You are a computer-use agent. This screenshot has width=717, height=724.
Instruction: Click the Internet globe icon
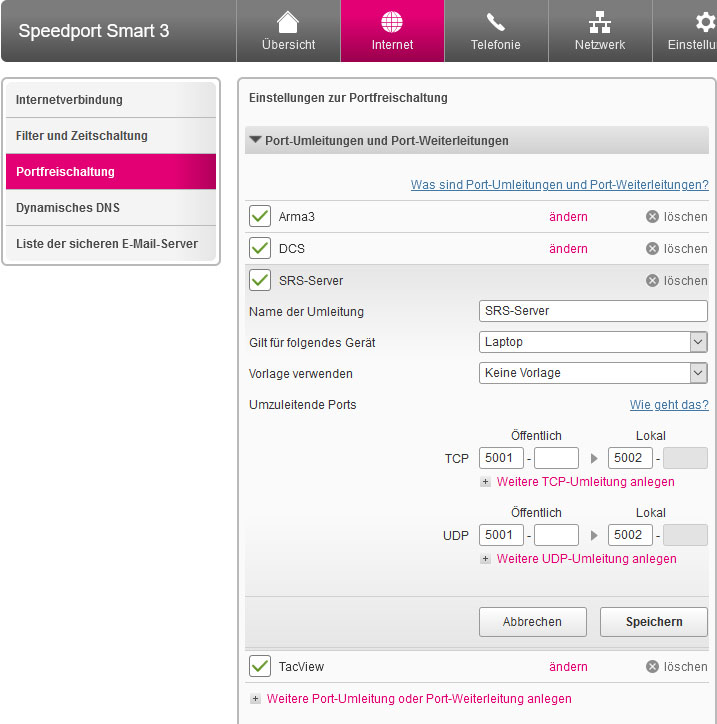click(x=392, y=22)
